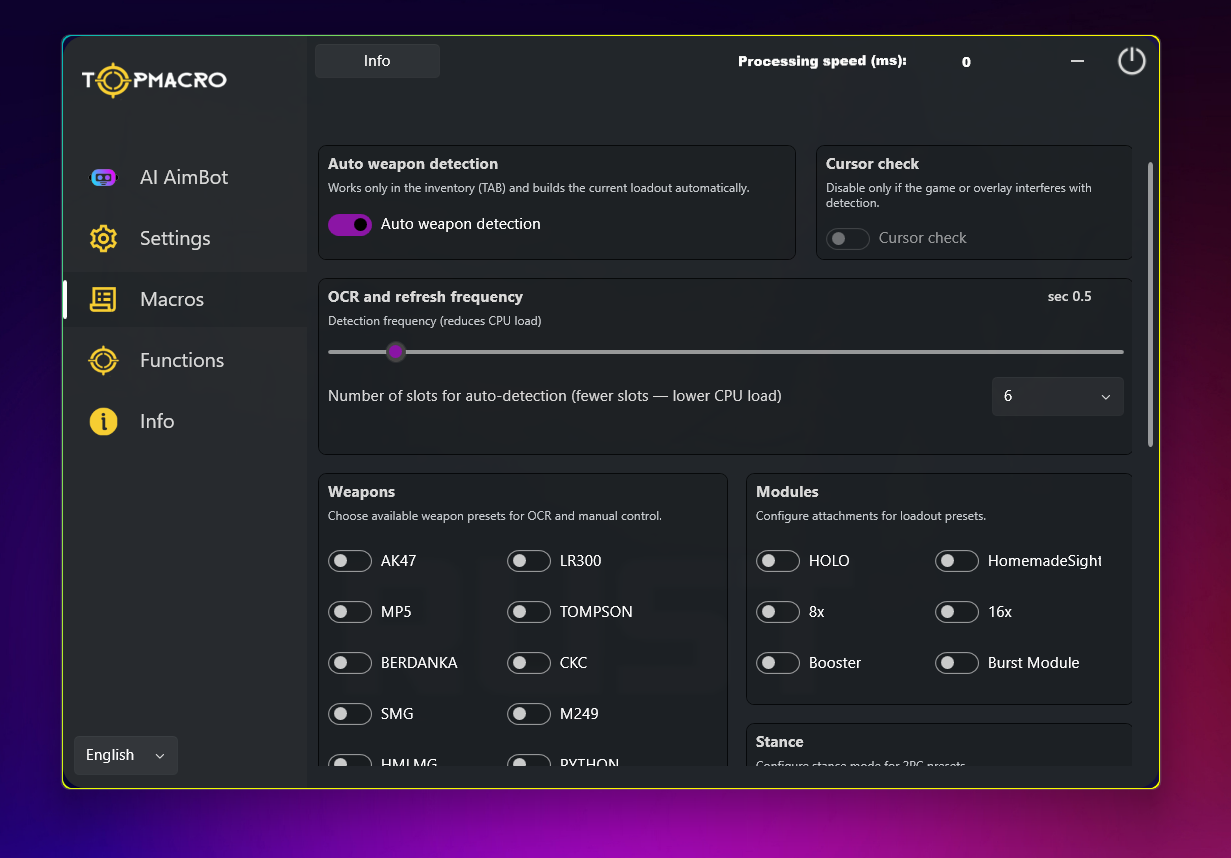Select the Macros menu item
This screenshot has height=858, width=1231.
[x=185, y=300]
